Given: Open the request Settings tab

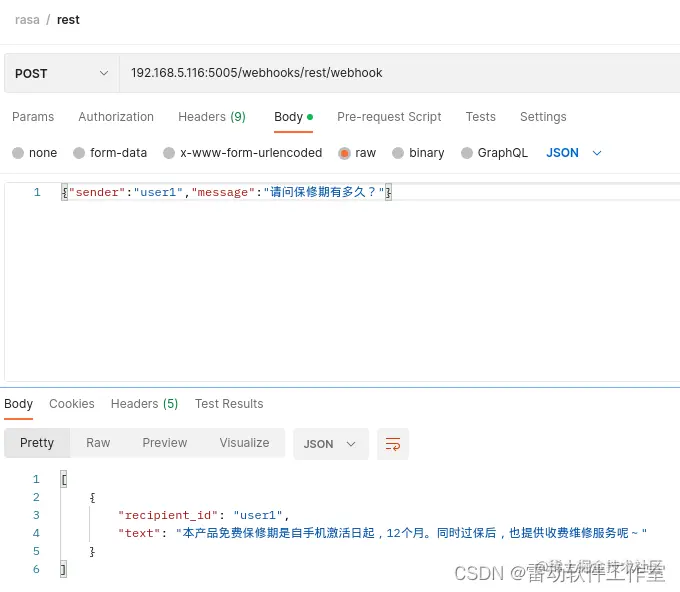Looking at the screenshot, I should (x=543, y=117).
